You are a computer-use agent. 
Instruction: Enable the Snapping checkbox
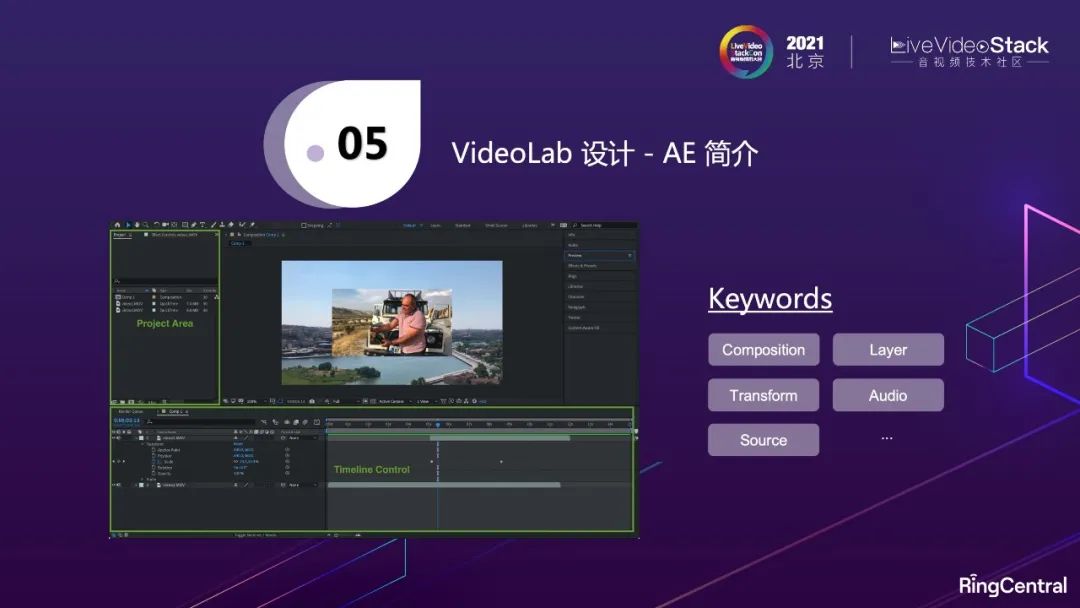[304, 225]
